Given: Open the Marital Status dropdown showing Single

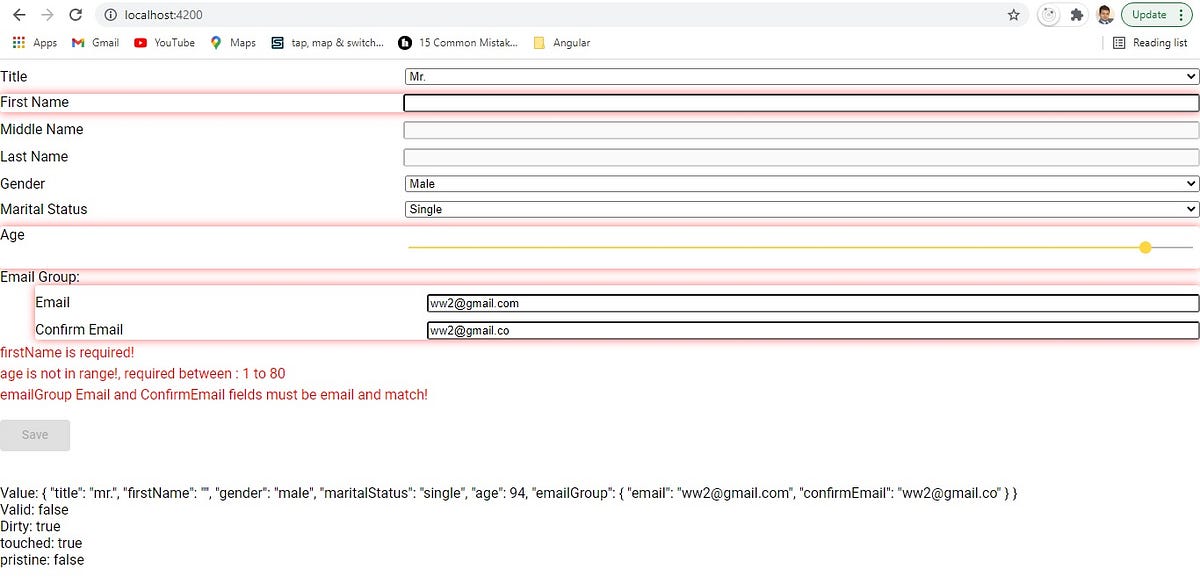Looking at the screenshot, I should point(800,209).
